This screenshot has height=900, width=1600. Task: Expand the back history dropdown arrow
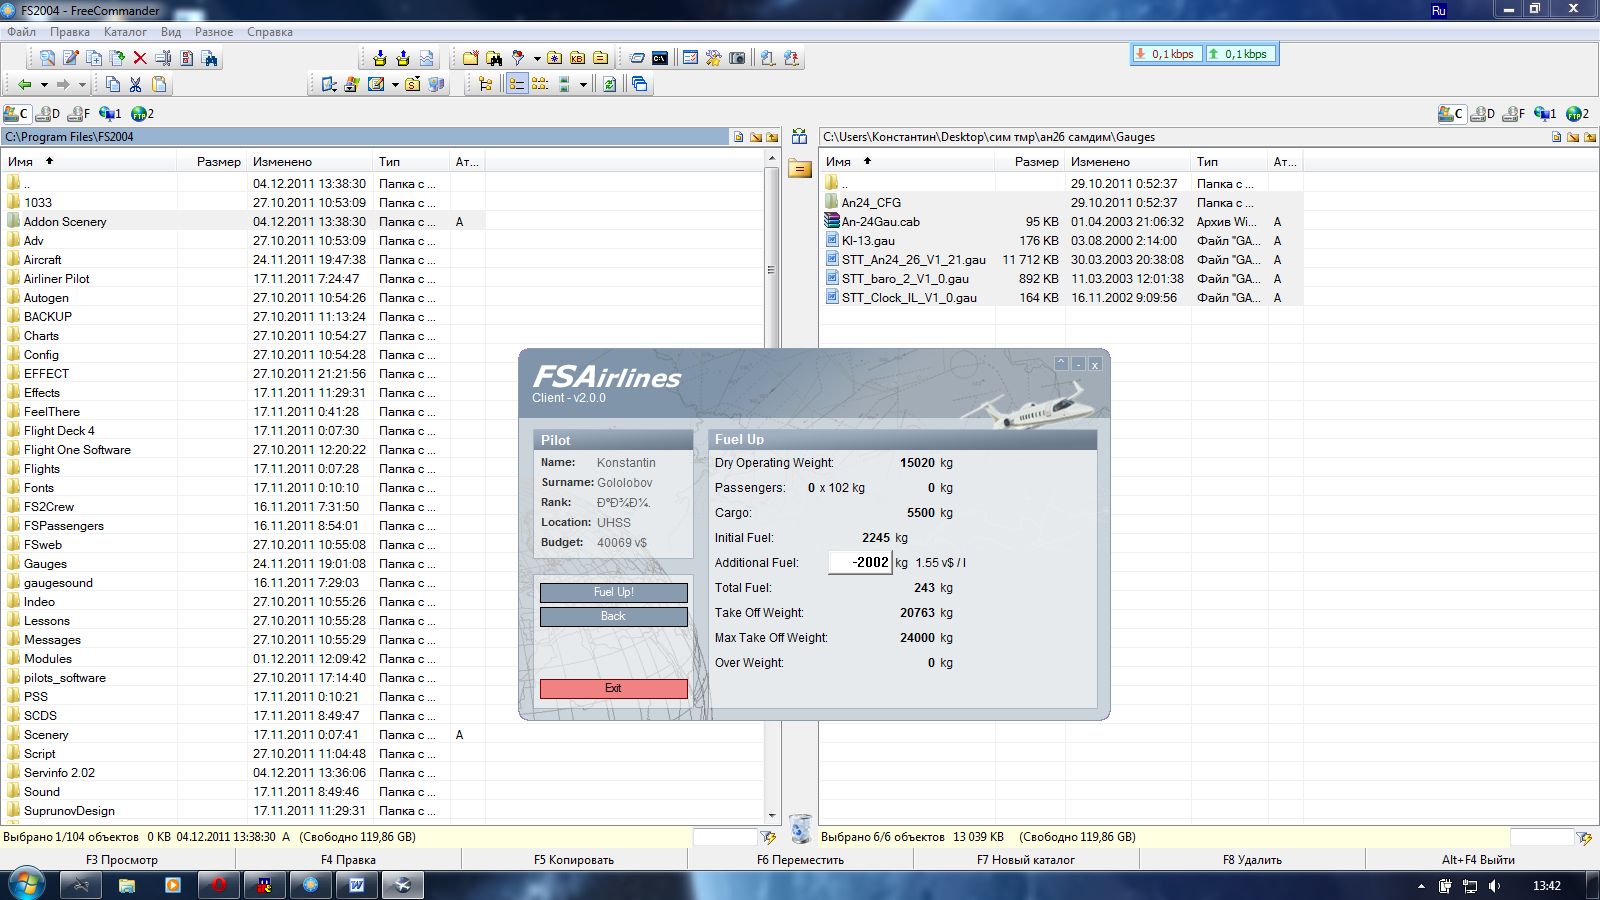[44, 85]
